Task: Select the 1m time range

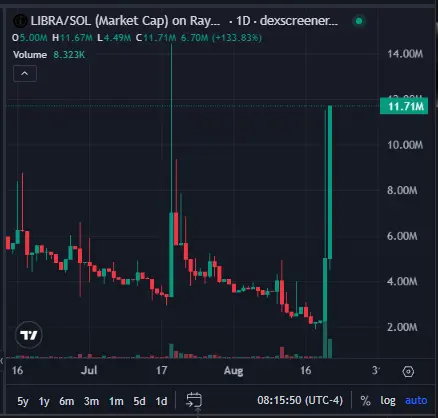Action: (x=116, y=401)
